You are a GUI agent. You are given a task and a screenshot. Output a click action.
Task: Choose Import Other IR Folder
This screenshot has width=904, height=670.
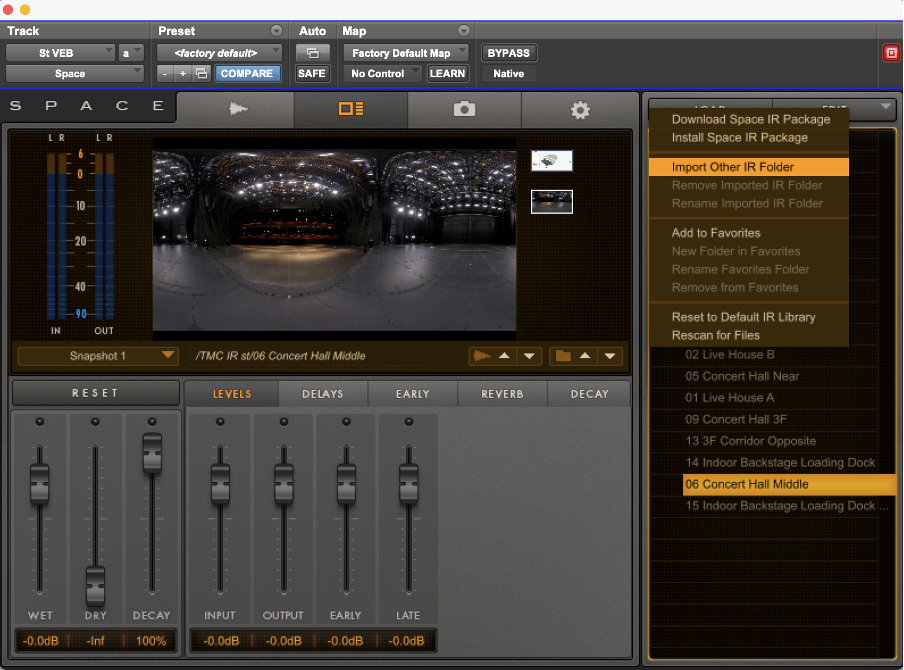pos(748,167)
